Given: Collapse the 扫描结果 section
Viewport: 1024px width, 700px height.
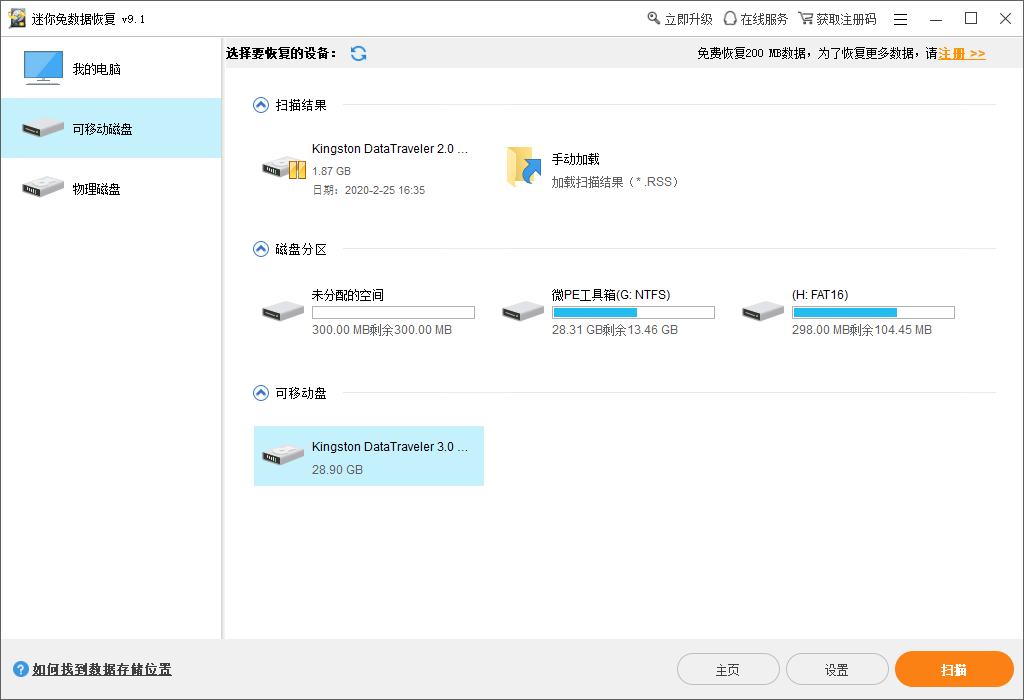Looking at the screenshot, I should pyautogui.click(x=261, y=105).
